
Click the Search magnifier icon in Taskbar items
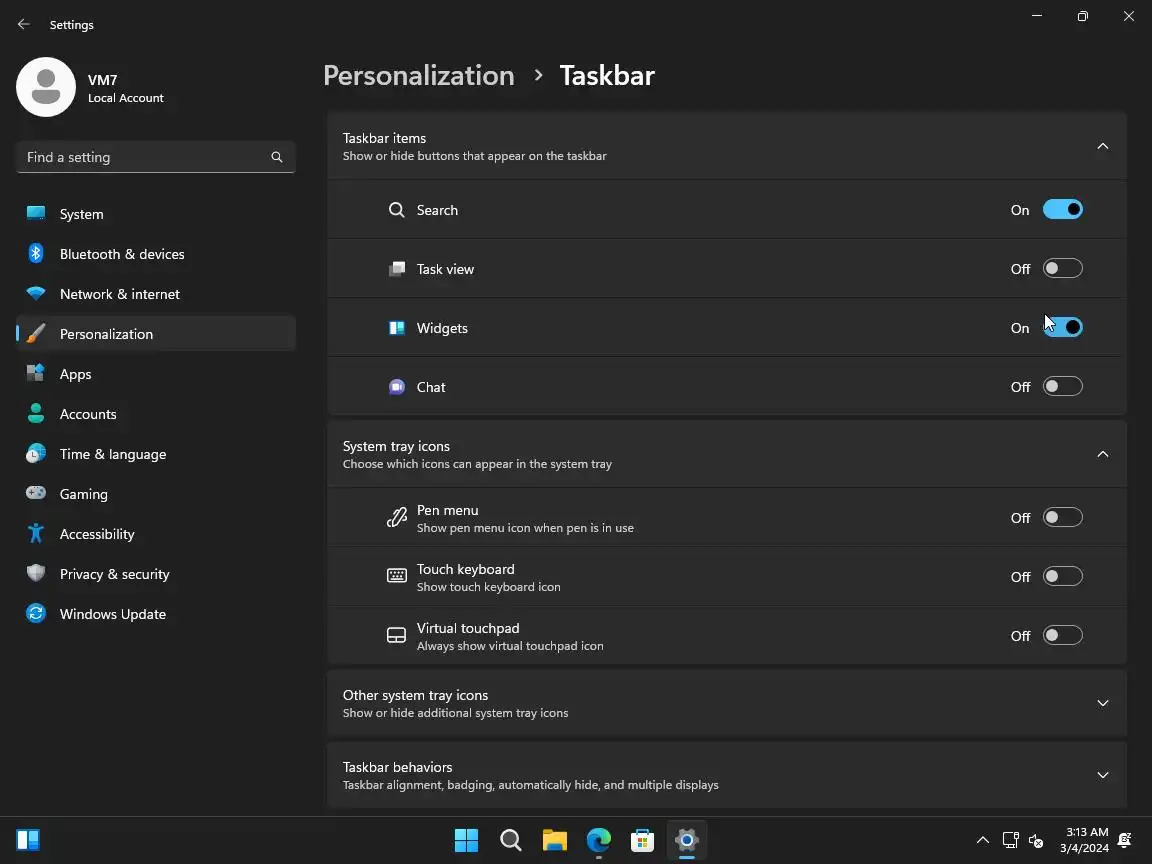(x=397, y=210)
